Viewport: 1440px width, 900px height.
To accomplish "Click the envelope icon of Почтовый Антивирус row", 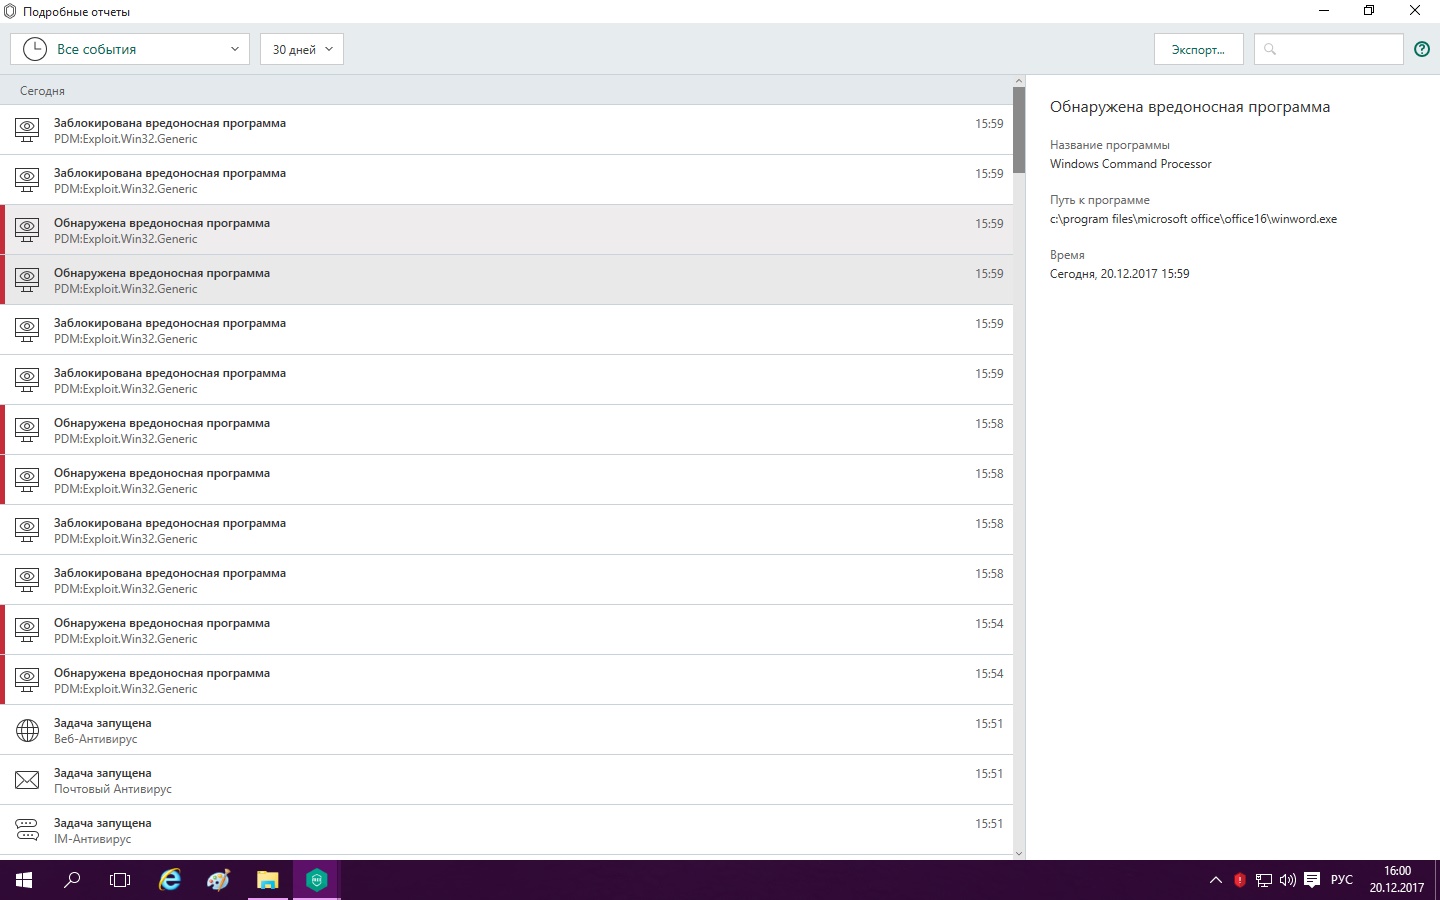I will click(x=27, y=780).
